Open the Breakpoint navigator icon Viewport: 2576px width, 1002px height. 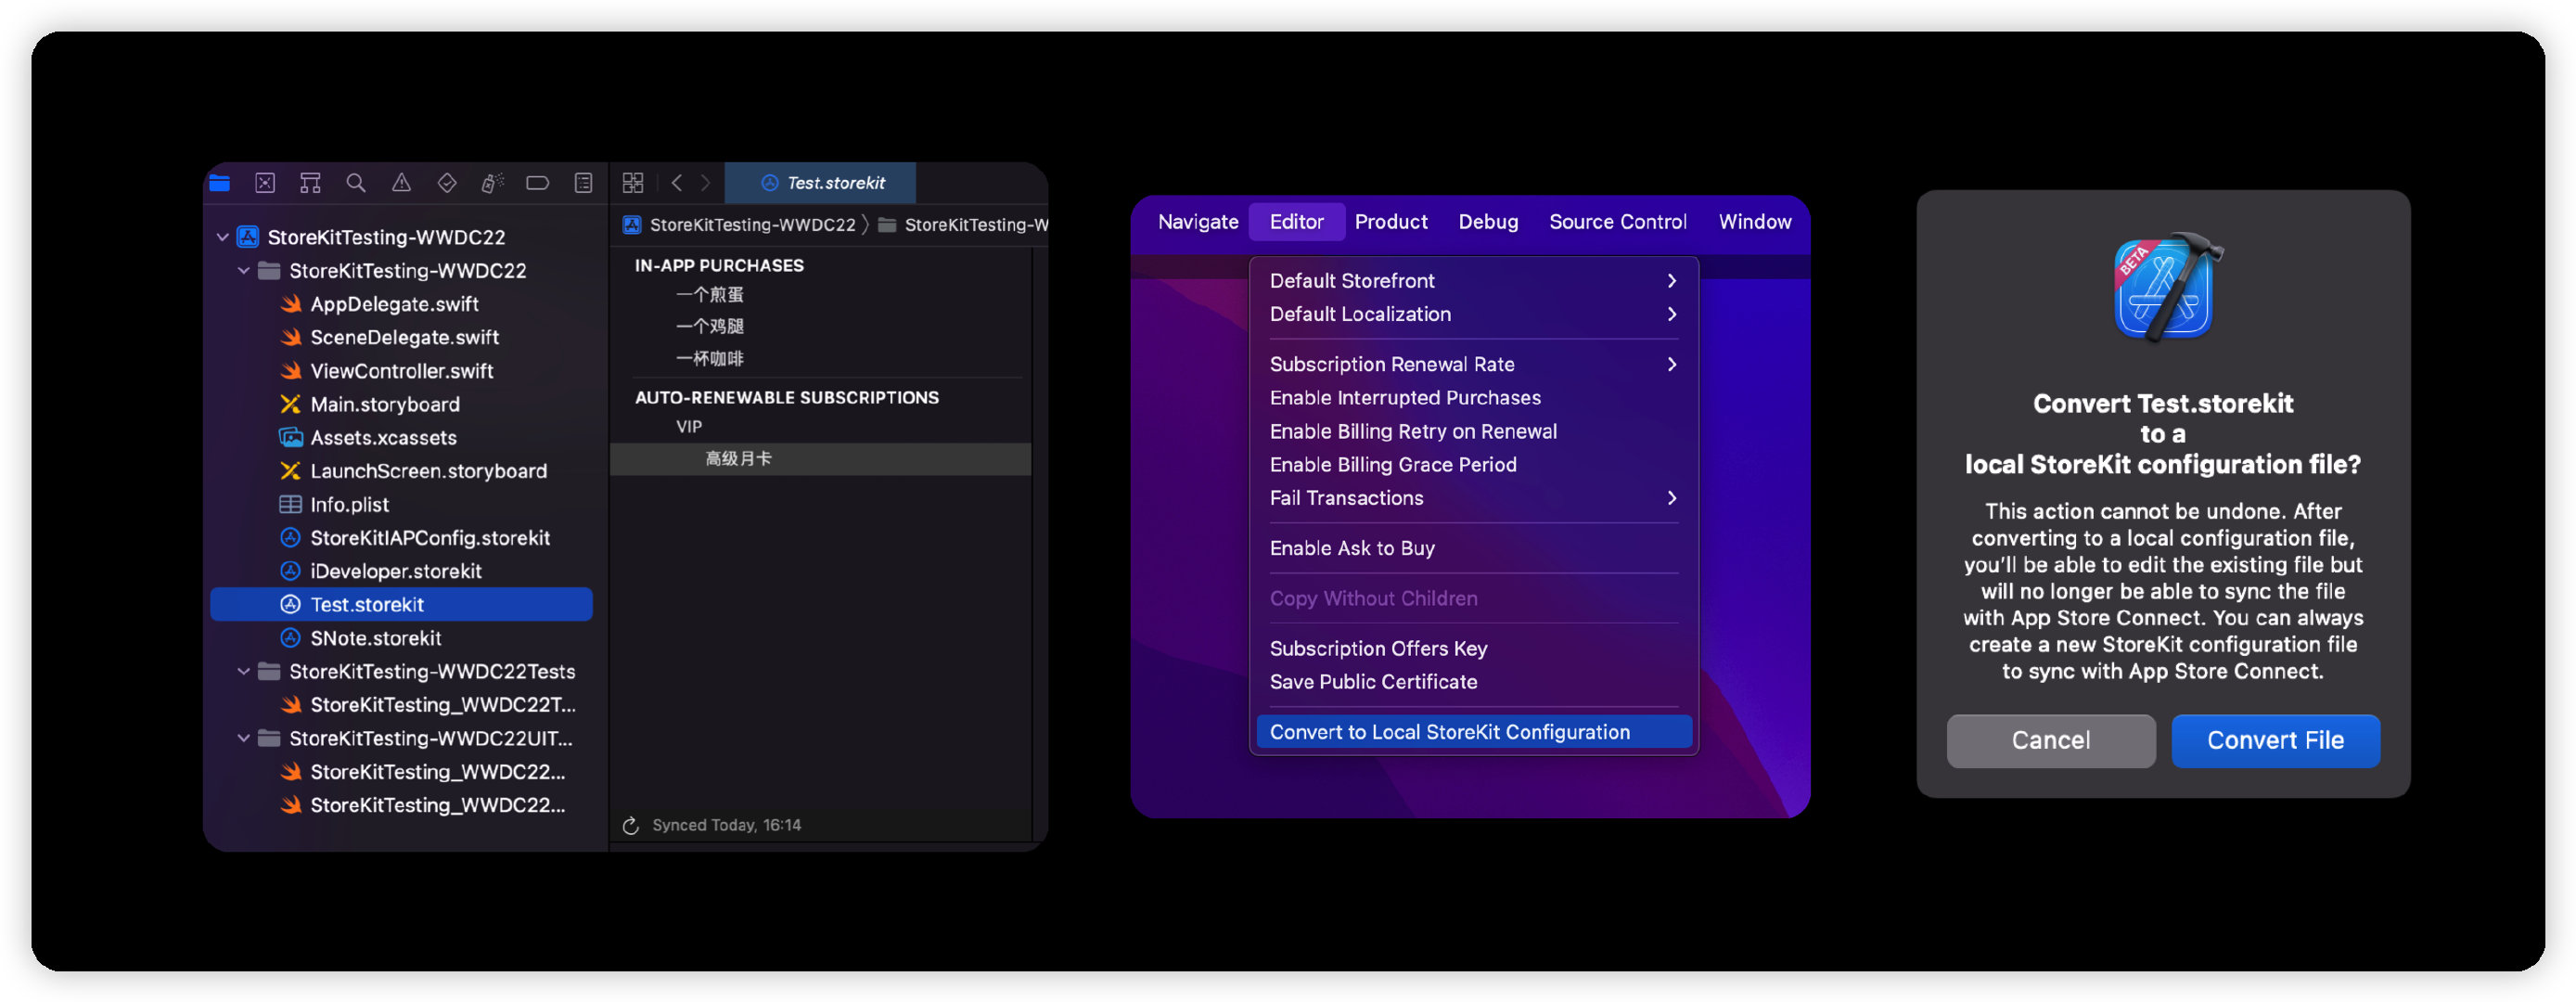coord(538,183)
